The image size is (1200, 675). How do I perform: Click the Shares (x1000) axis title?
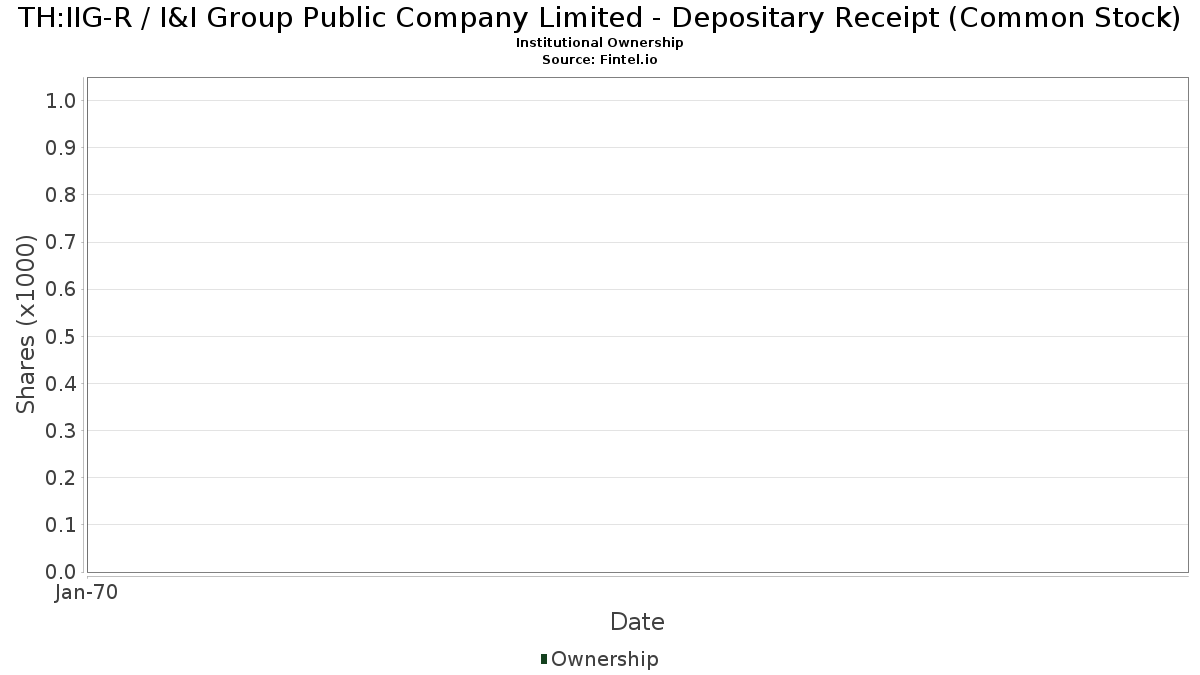pos(26,324)
